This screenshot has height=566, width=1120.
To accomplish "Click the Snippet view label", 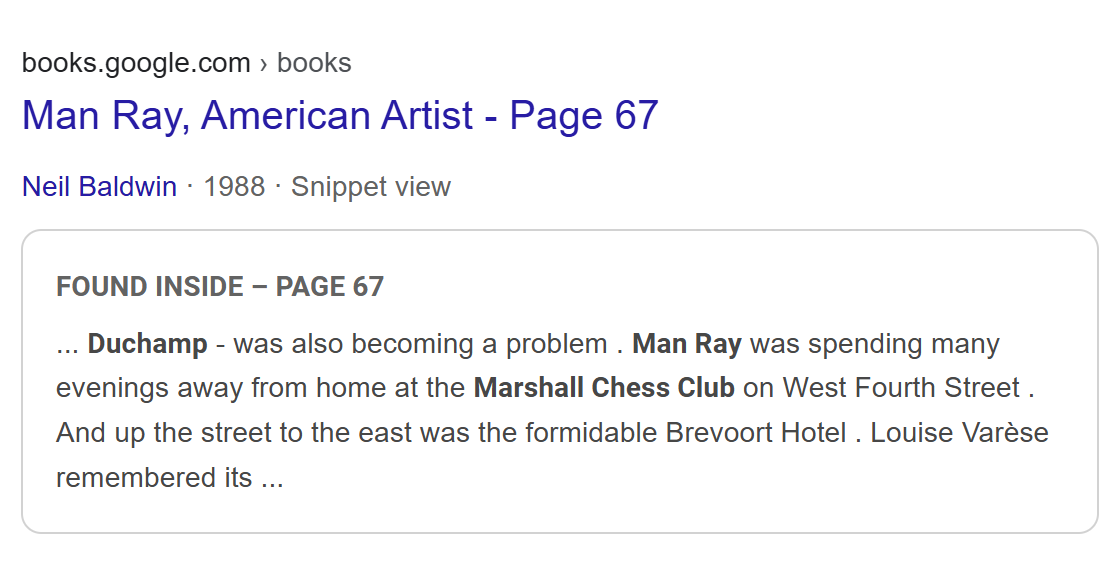I will click(x=371, y=187).
